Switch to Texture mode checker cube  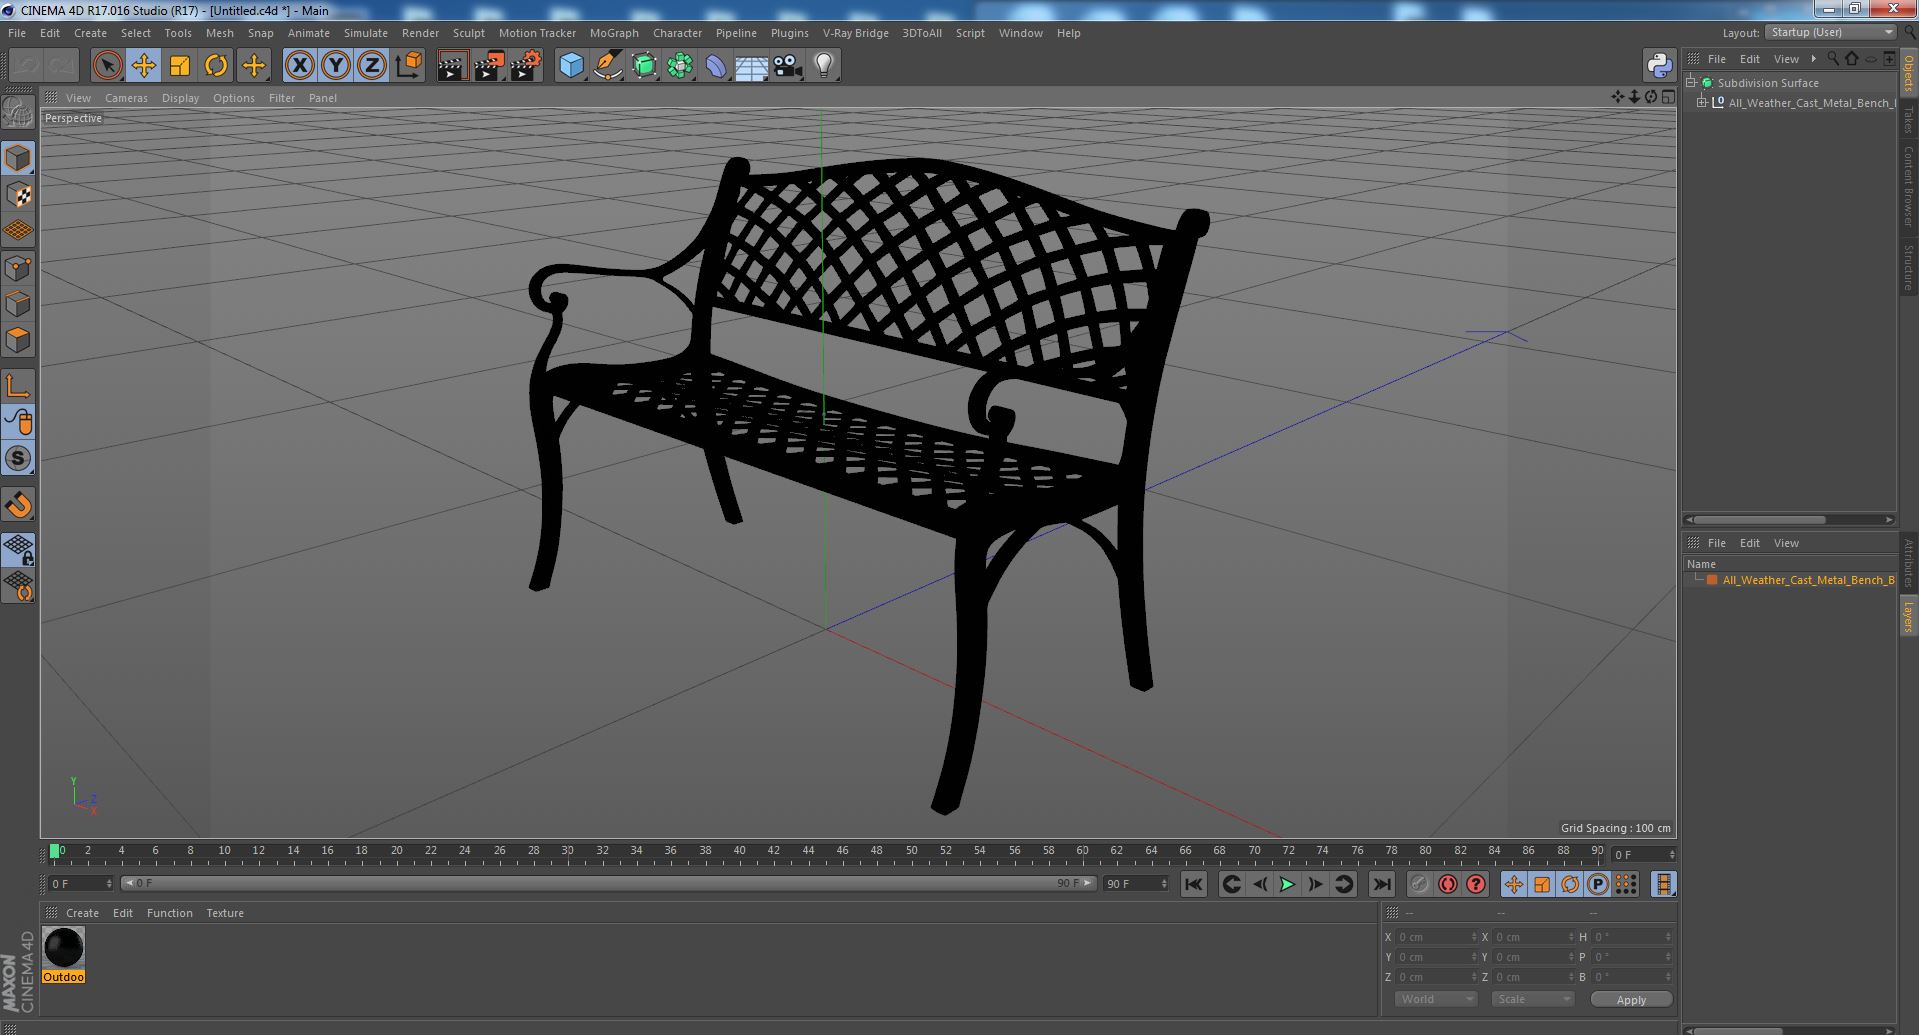click(x=18, y=195)
